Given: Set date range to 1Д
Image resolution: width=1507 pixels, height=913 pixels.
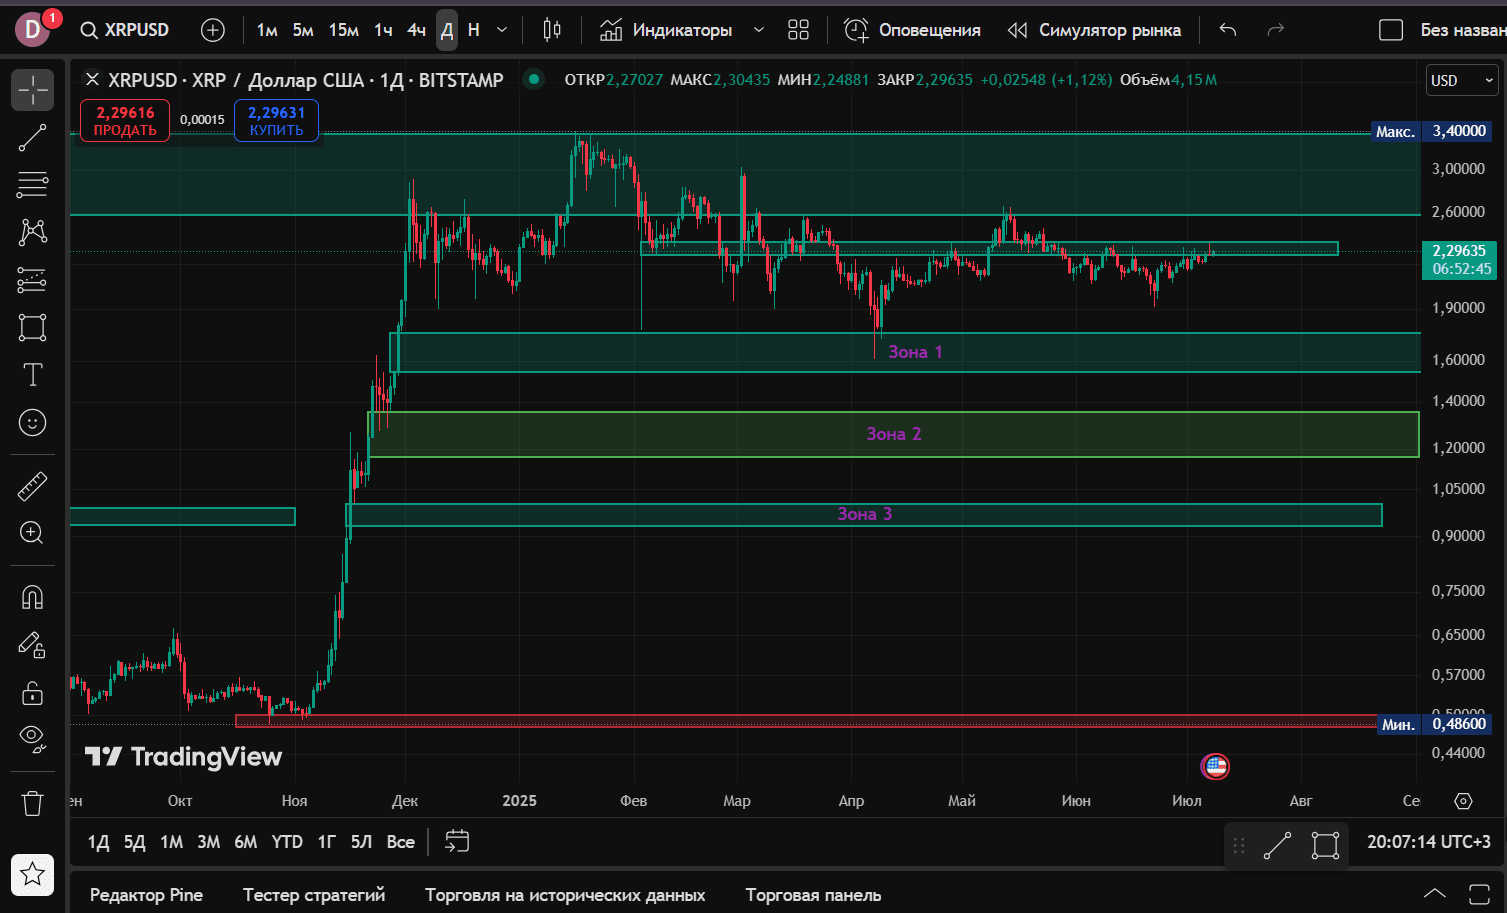Looking at the screenshot, I should point(98,842).
